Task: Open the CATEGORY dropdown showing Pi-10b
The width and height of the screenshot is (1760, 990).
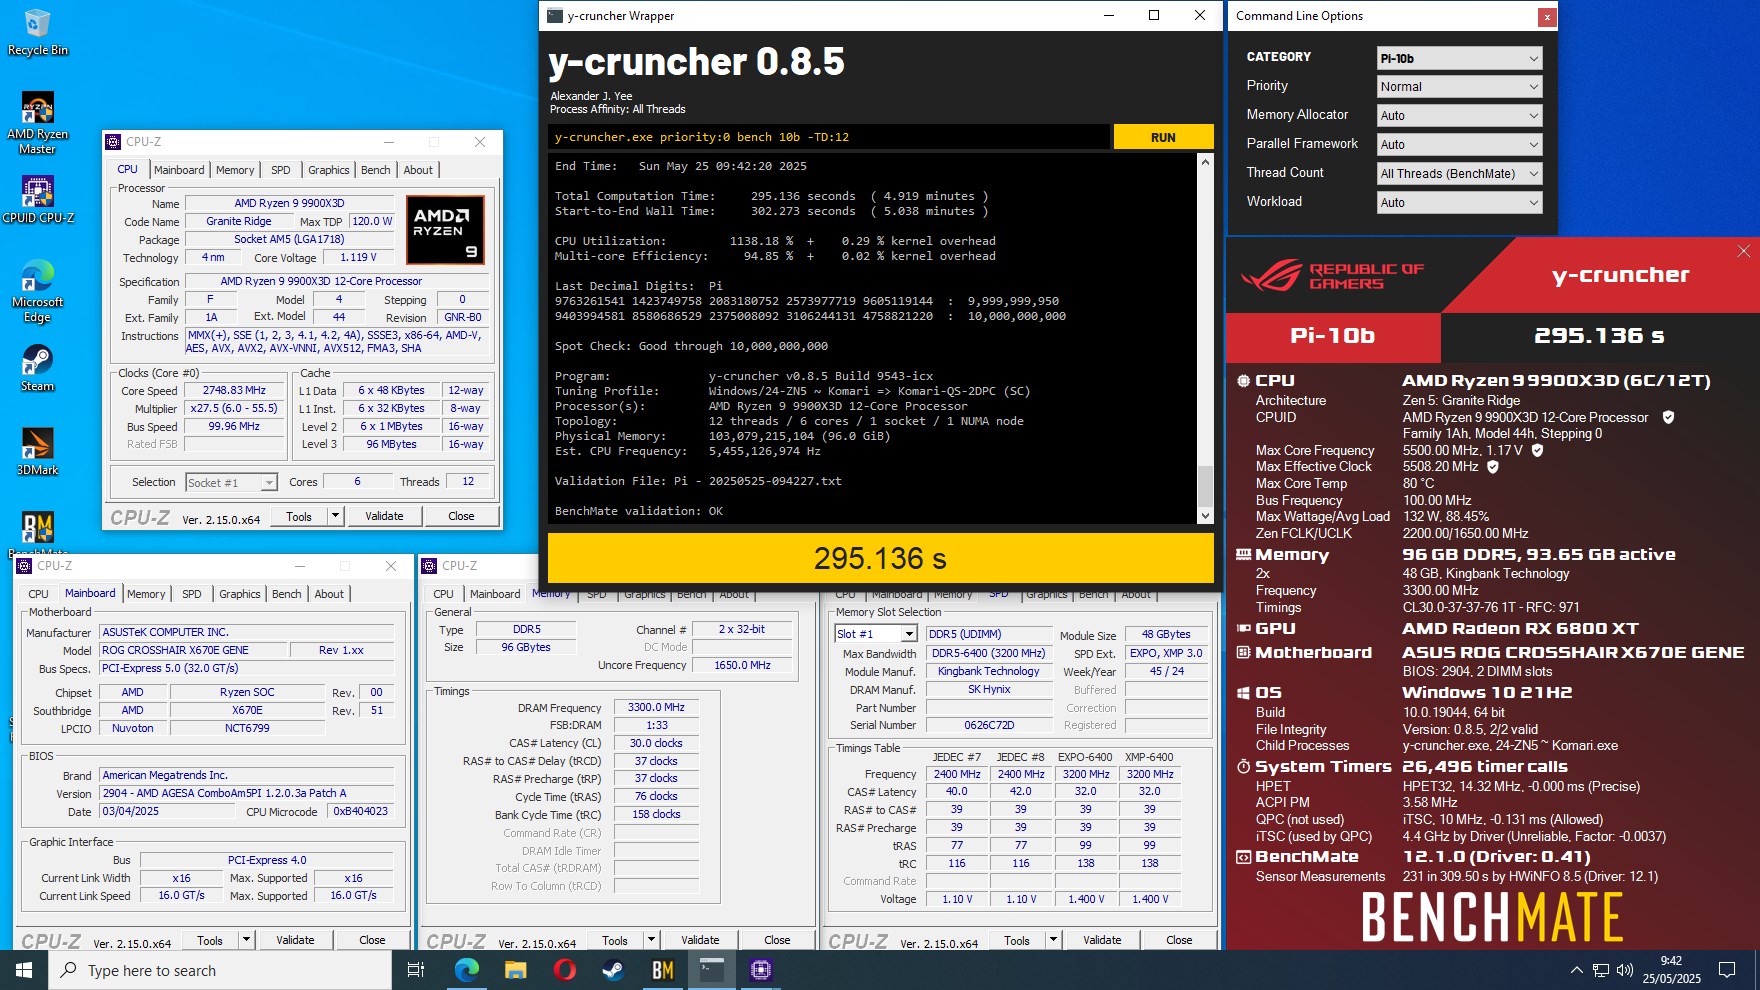Action: pos(1459,58)
